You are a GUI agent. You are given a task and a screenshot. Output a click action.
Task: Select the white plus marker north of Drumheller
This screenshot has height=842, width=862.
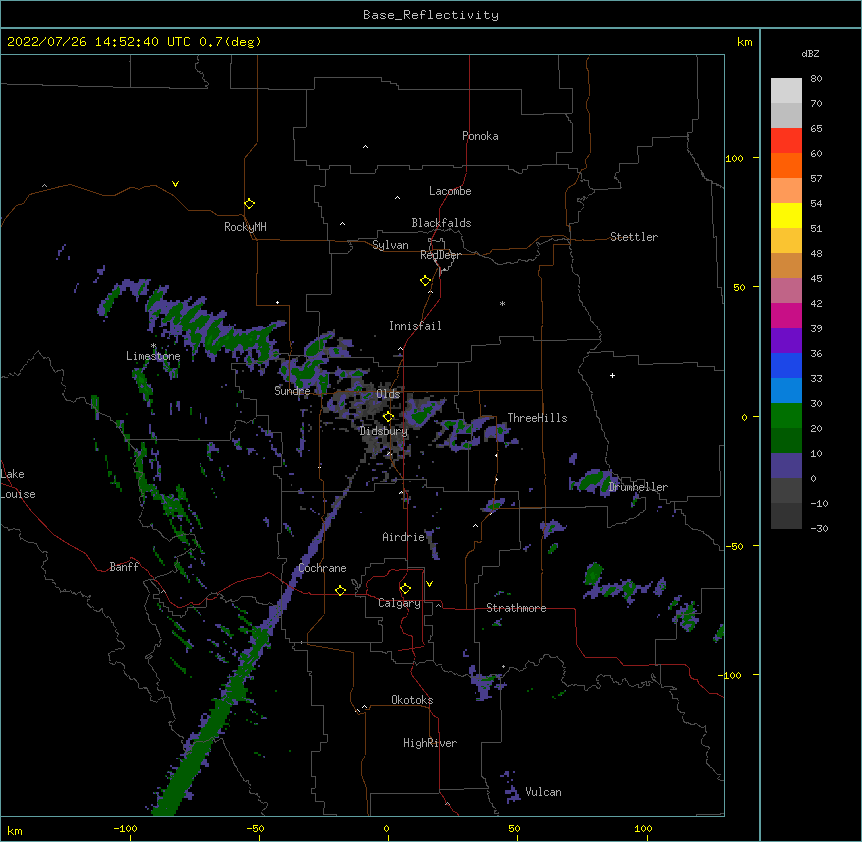pyautogui.click(x=612, y=375)
